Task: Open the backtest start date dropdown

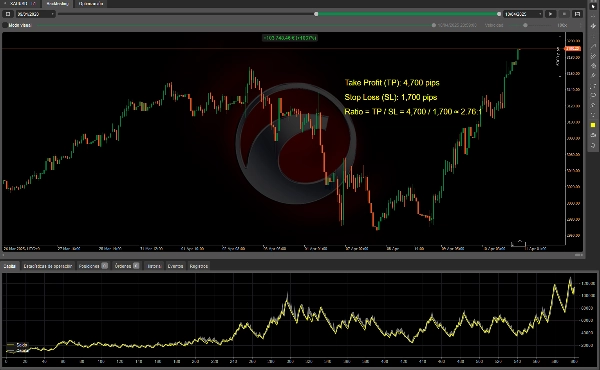Action: 36,14
